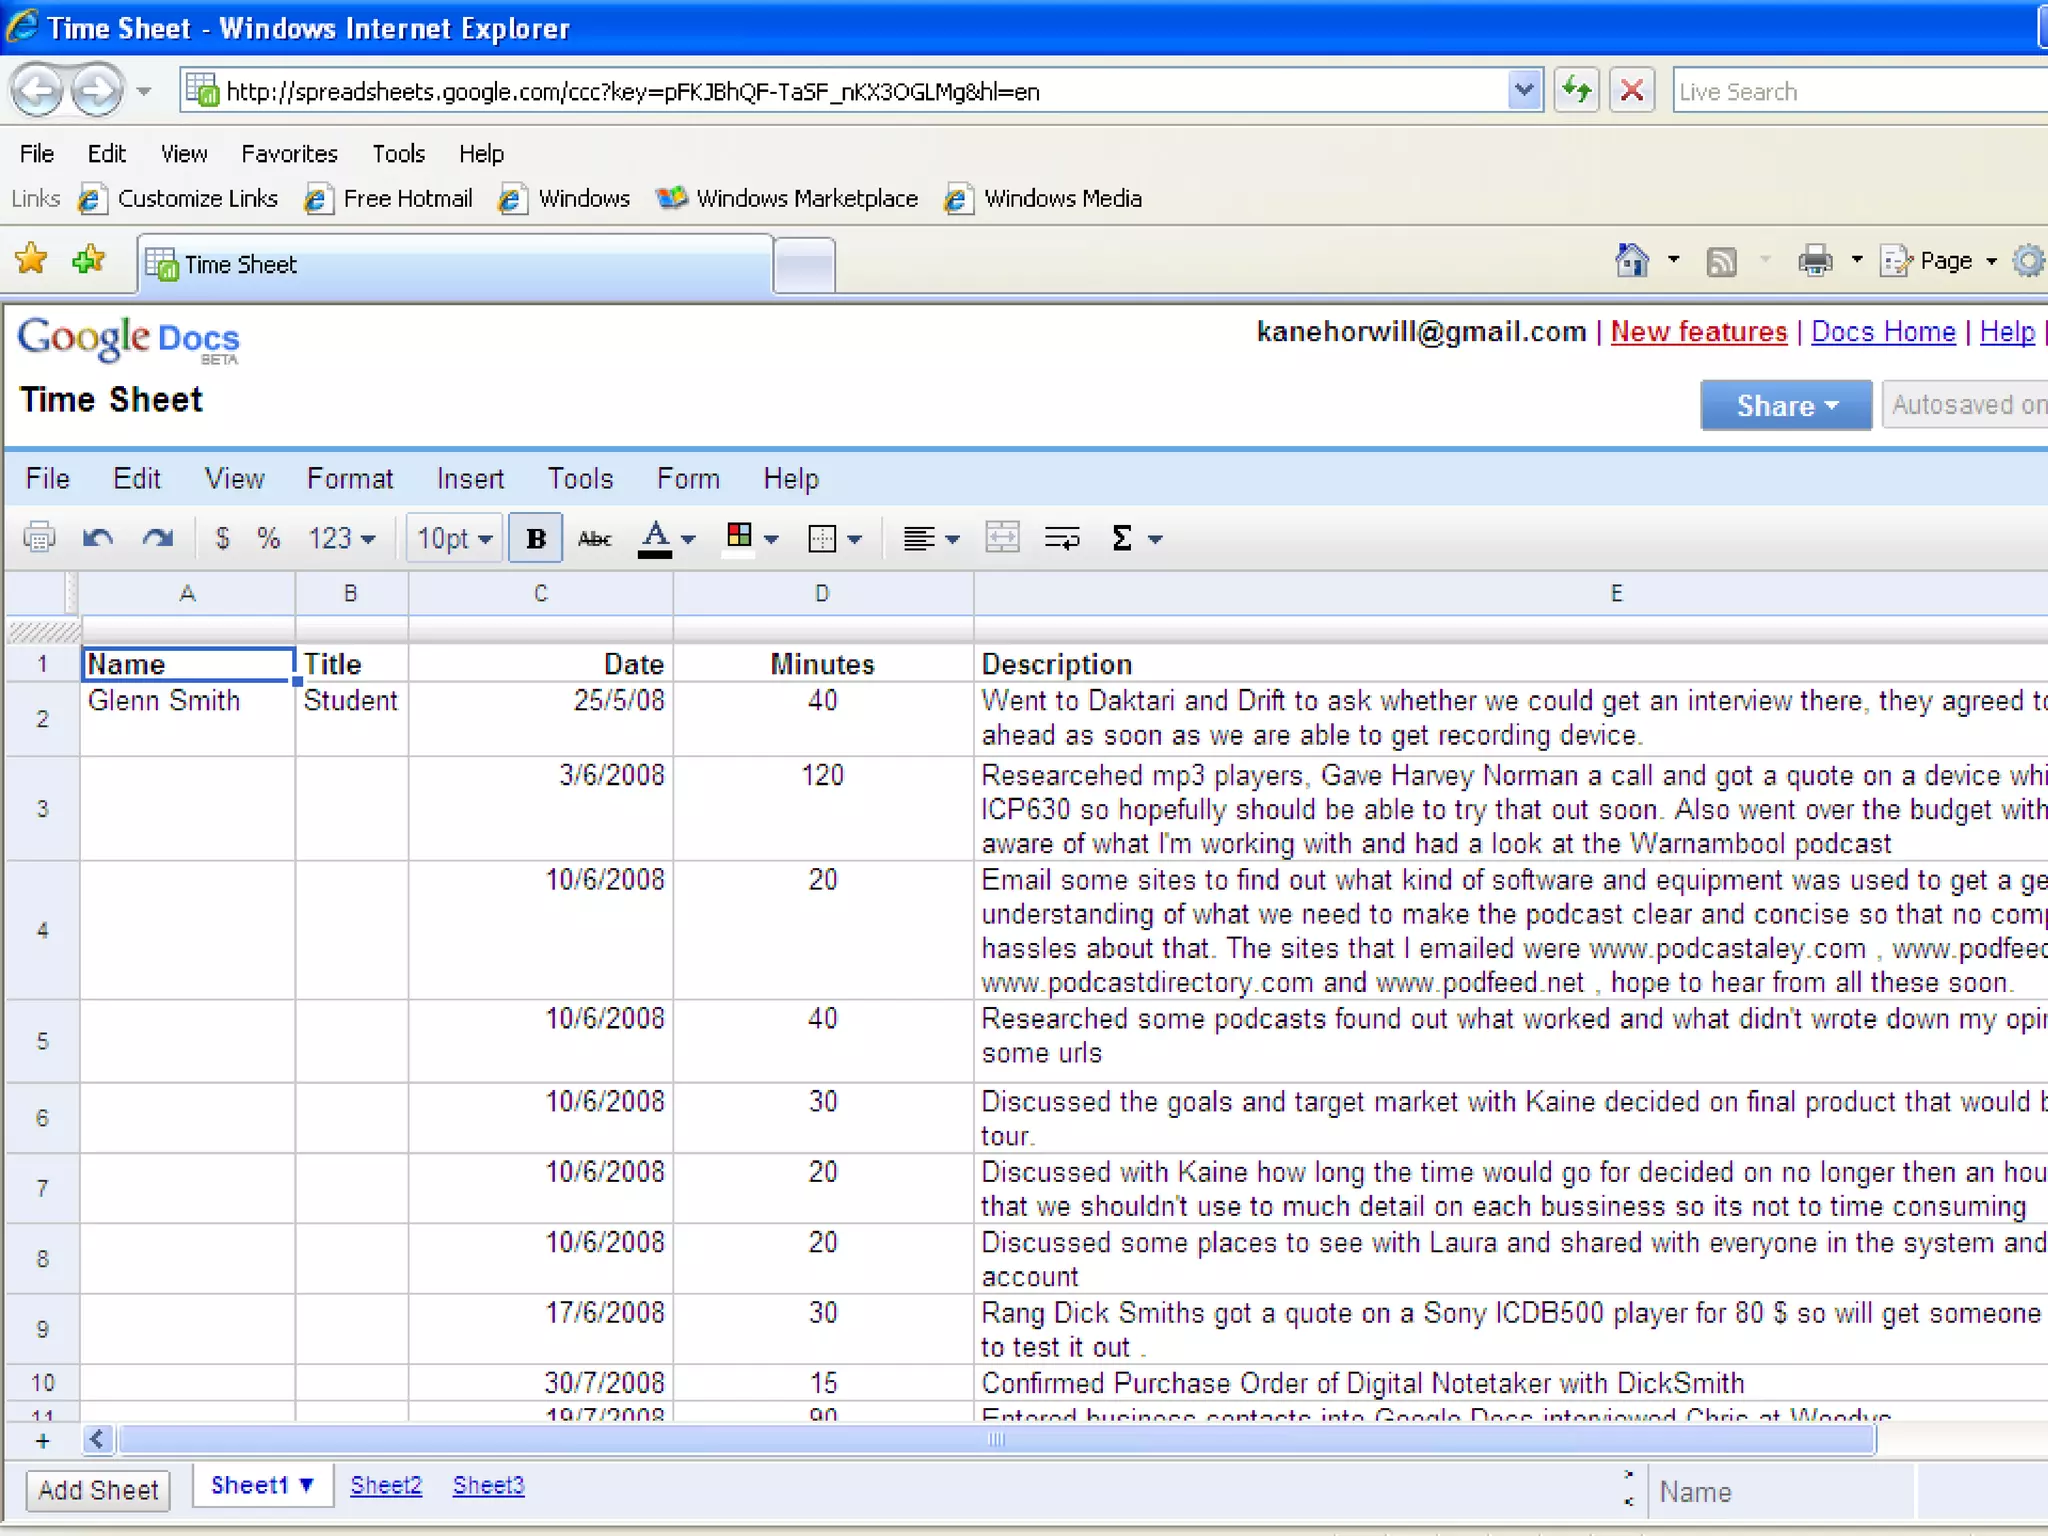Click the Redo arrow in toolbar
Viewport: 2048px width, 1536px height.
(x=157, y=538)
